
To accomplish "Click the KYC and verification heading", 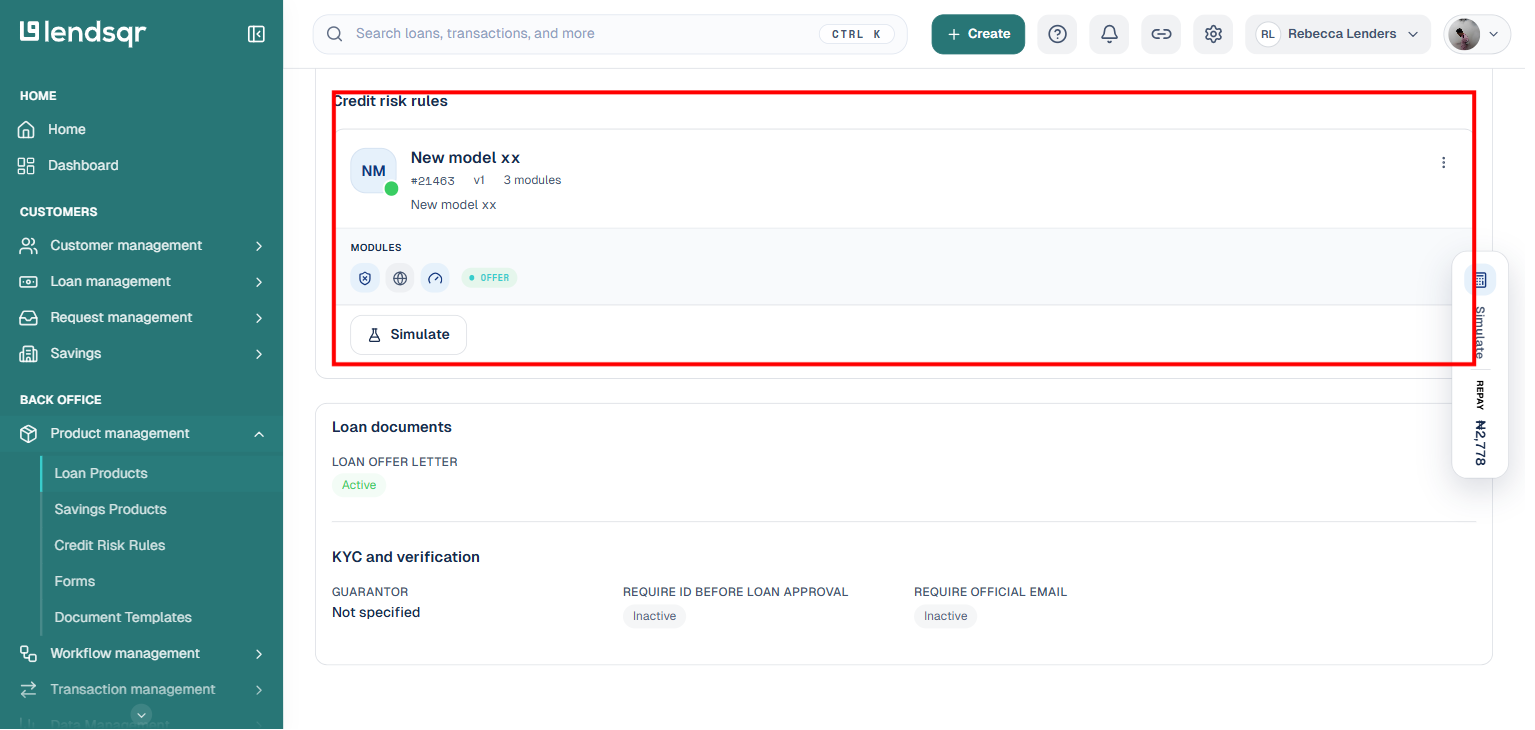I will point(406,557).
